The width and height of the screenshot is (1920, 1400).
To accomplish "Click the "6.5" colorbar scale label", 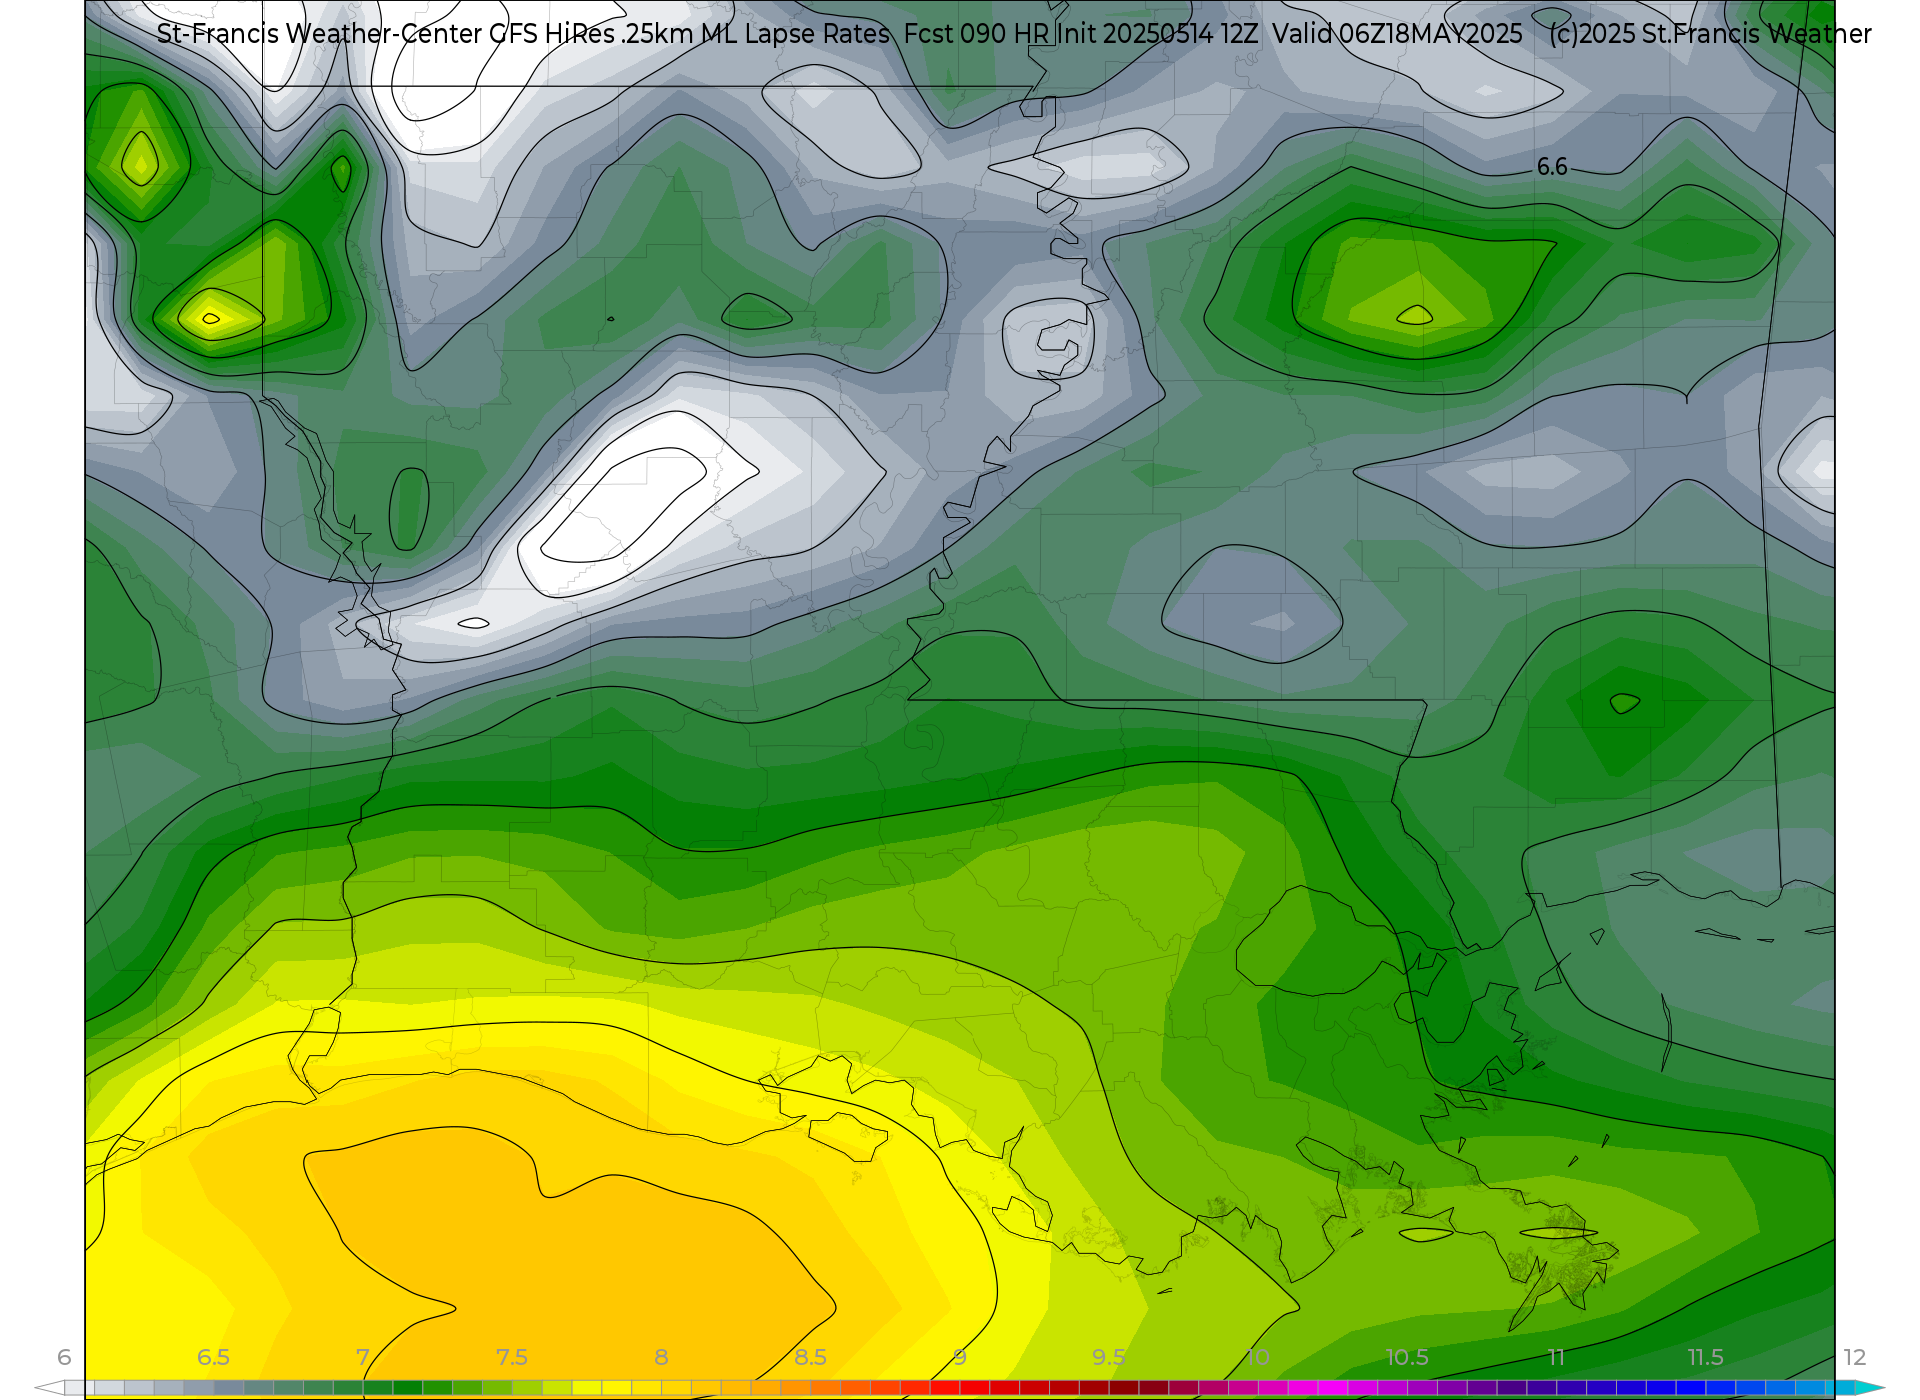I will 213,1357.
